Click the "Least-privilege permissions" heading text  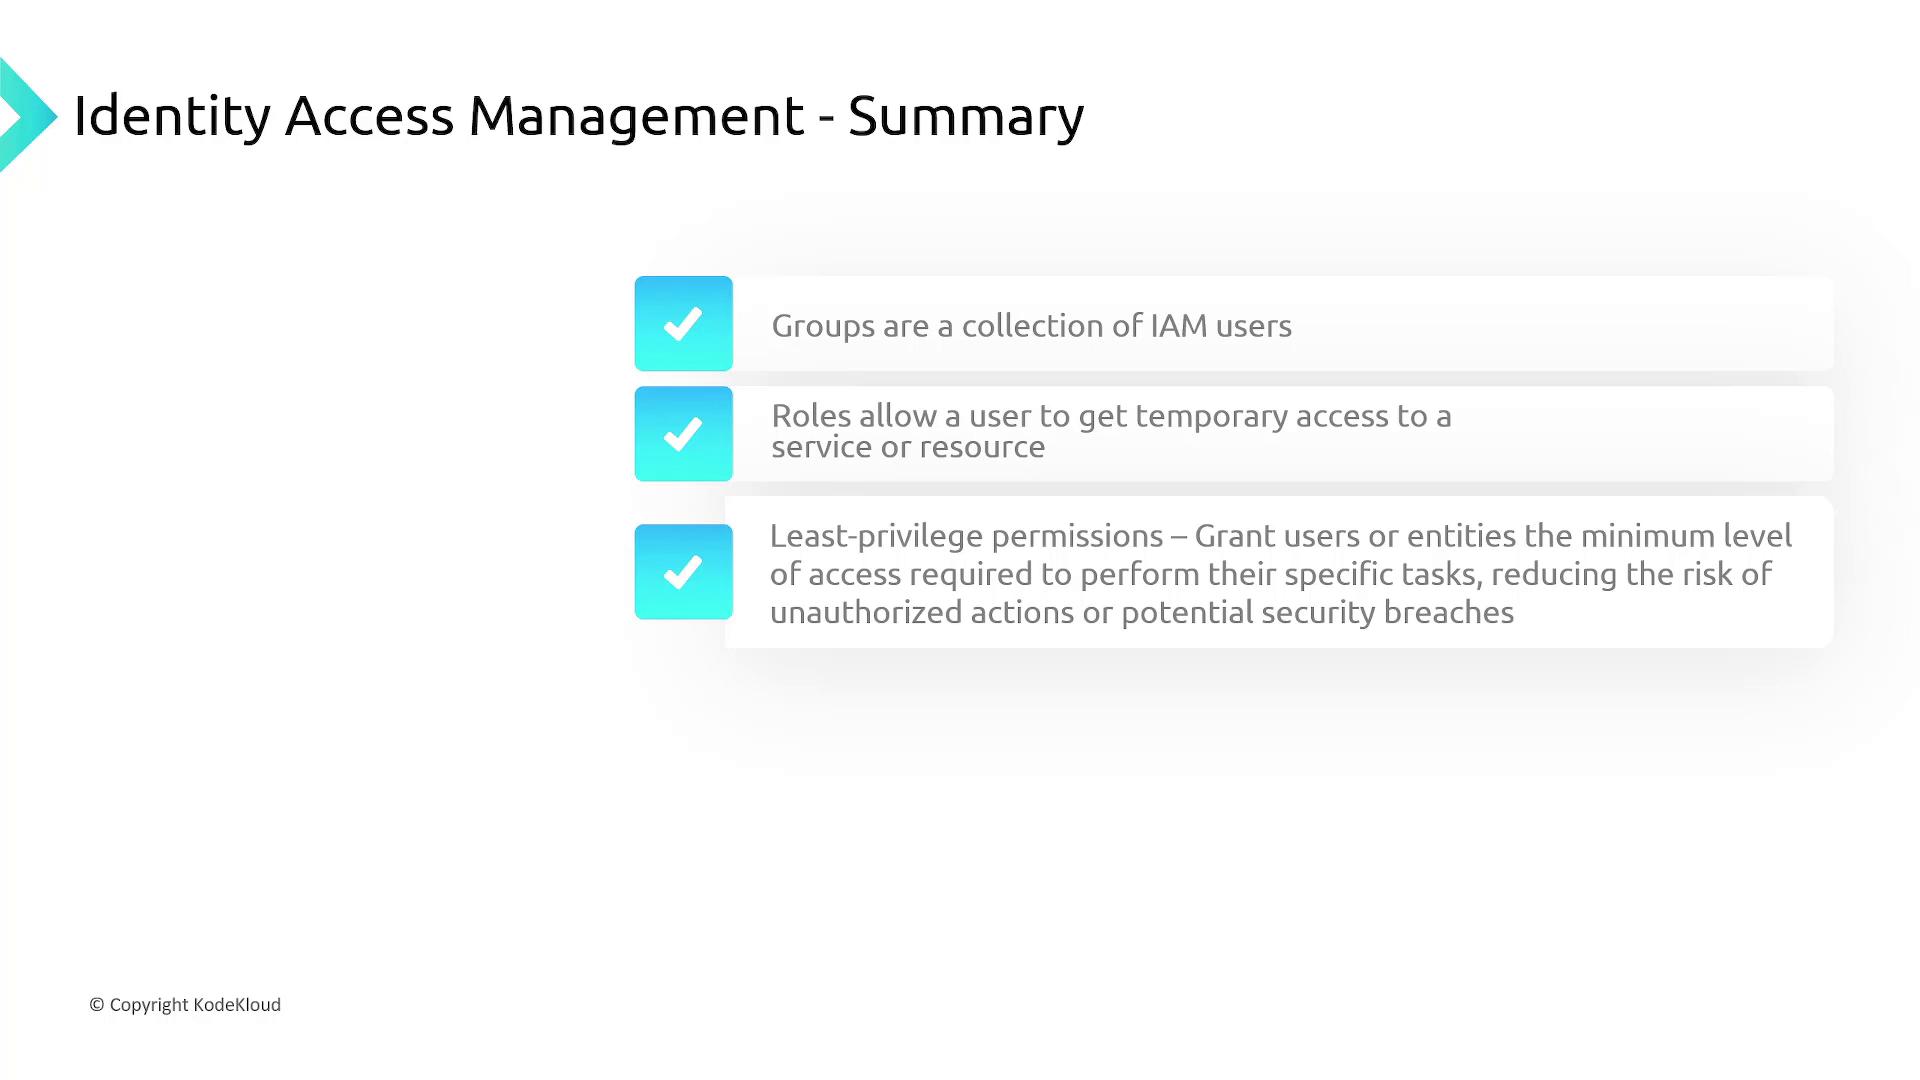(x=966, y=536)
